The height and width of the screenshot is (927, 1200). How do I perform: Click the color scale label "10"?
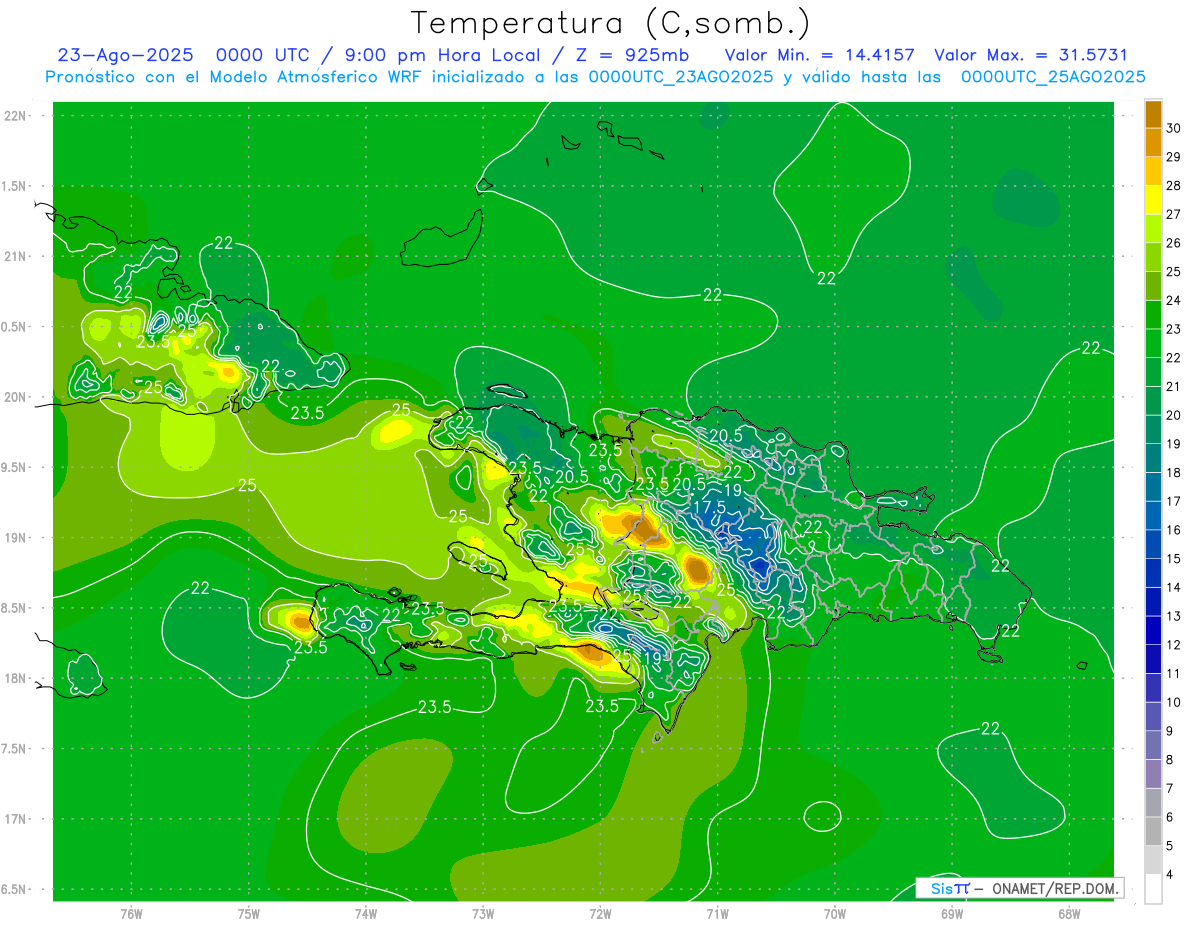1174,703
